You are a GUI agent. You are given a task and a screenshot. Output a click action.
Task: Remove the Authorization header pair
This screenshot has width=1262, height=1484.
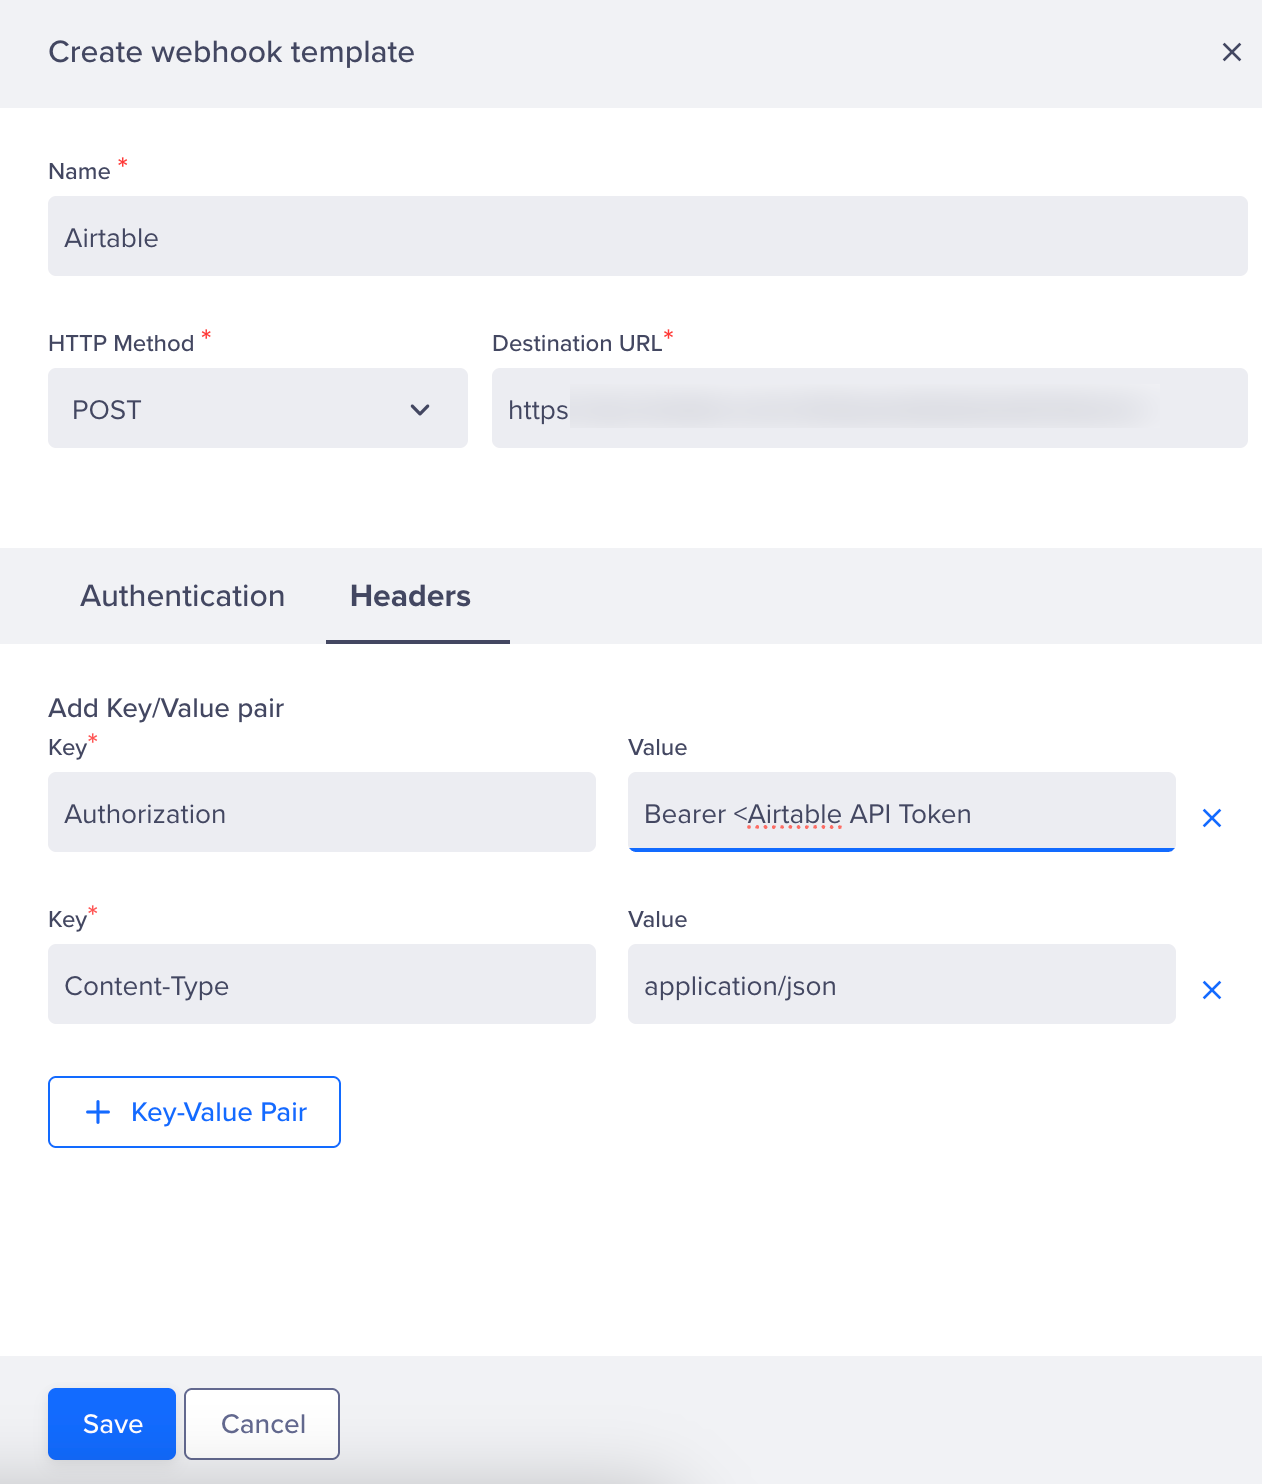(x=1211, y=818)
